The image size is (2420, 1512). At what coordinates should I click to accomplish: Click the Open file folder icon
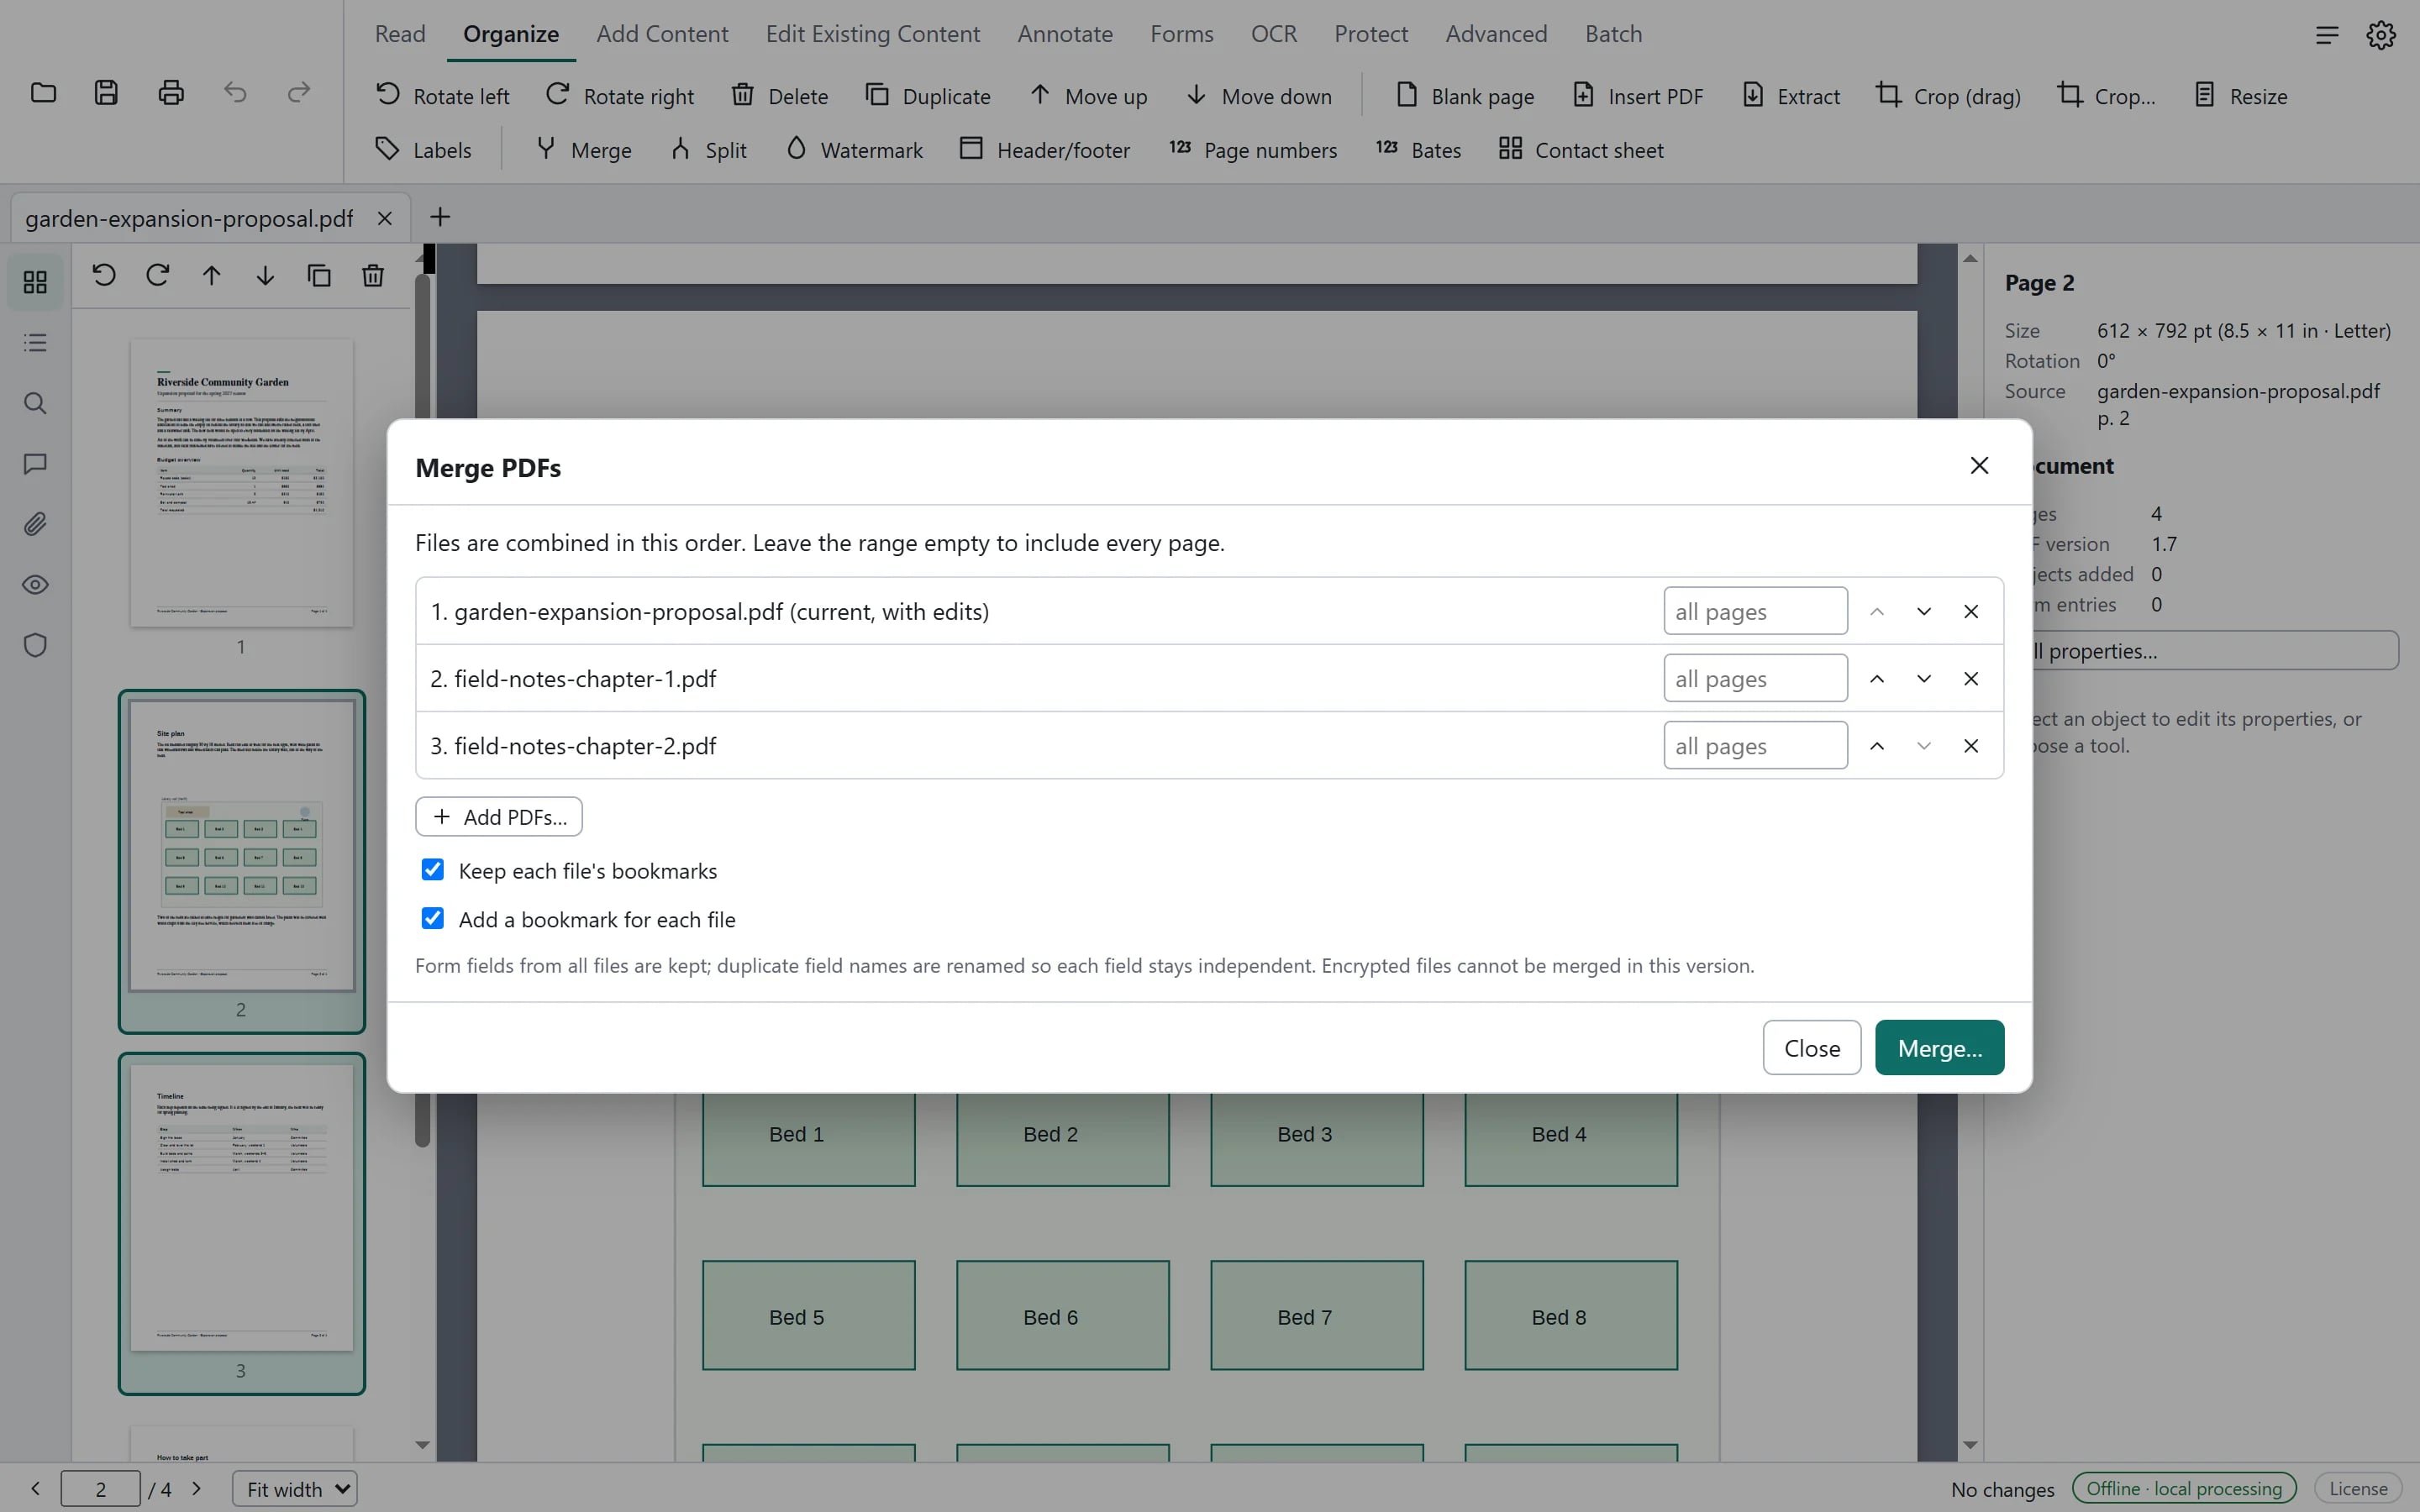(x=43, y=93)
